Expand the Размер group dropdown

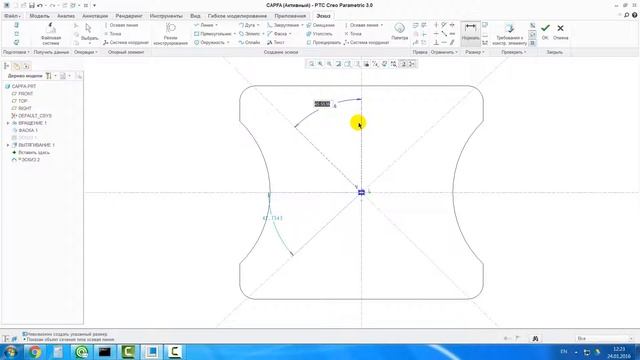pyautogui.click(x=475, y=52)
